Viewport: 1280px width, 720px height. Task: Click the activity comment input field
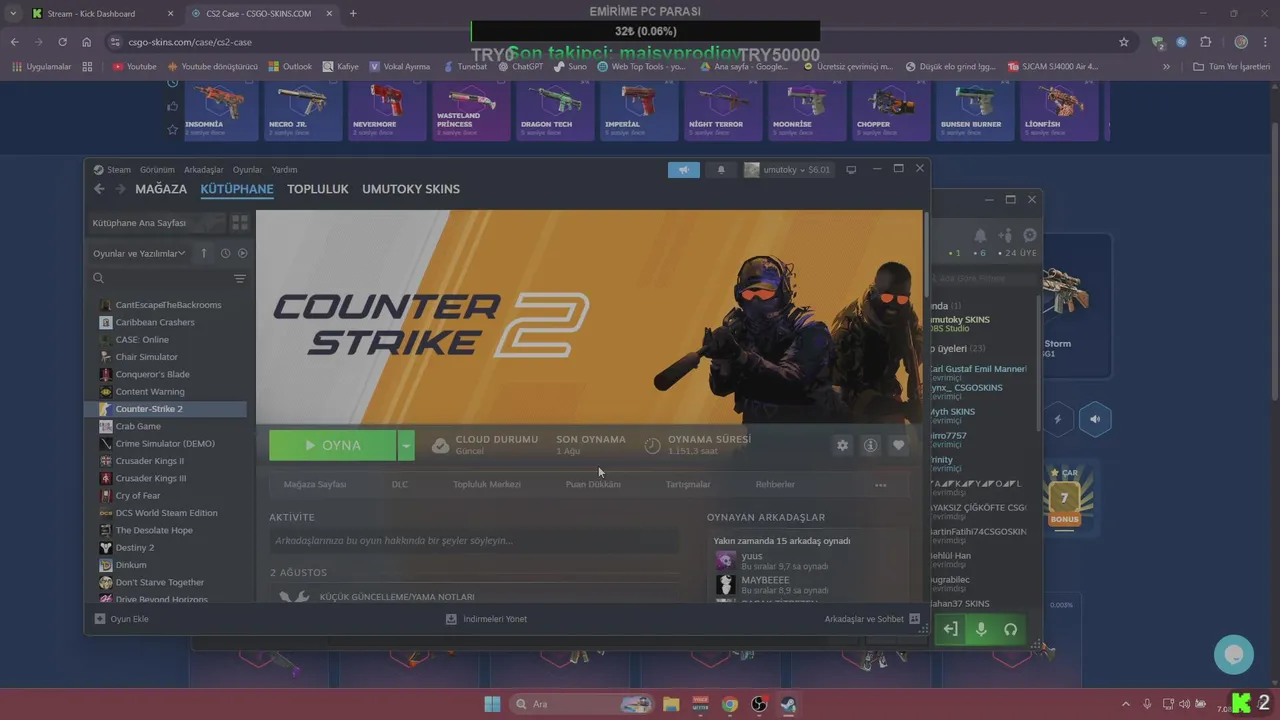pos(474,541)
